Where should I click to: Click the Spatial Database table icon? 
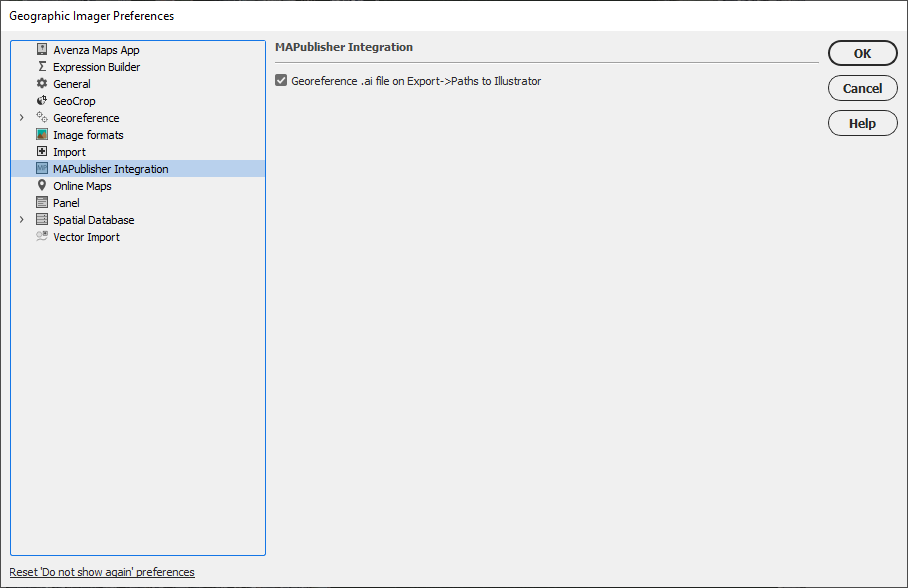click(x=42, y=220)
